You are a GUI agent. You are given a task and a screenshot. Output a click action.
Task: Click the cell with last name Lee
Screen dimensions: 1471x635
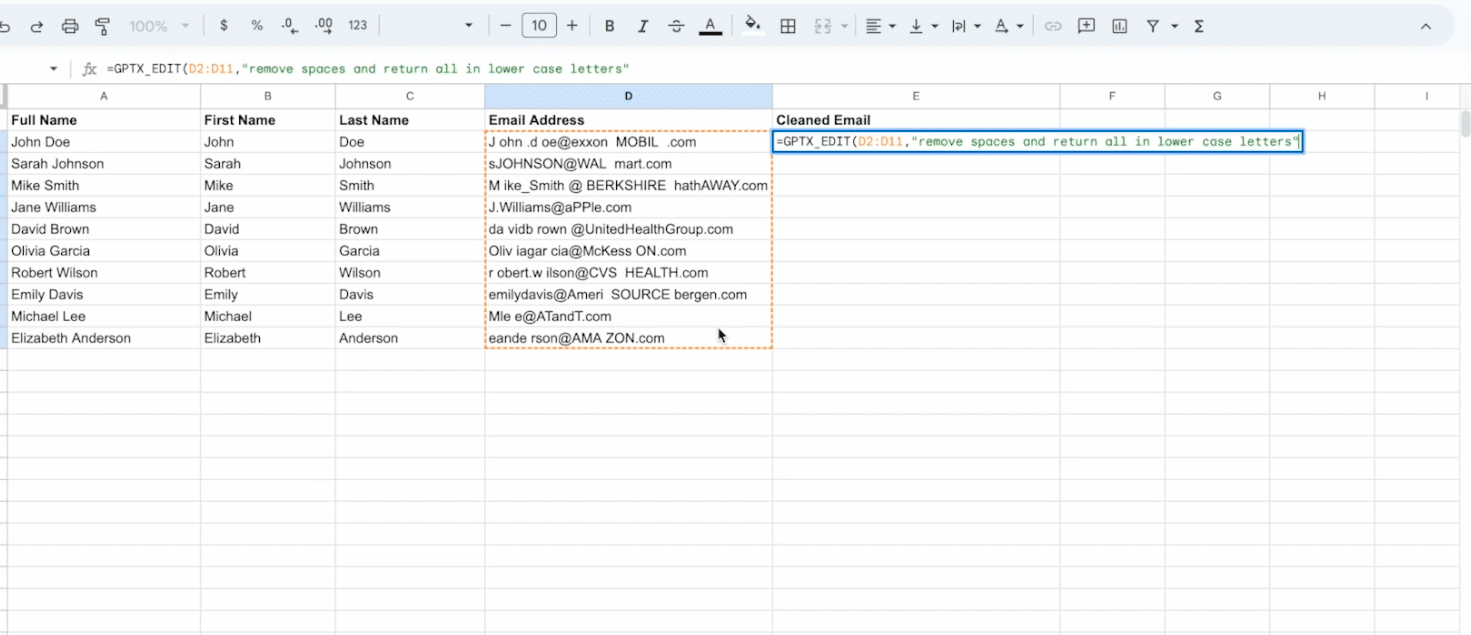[410, 316]
